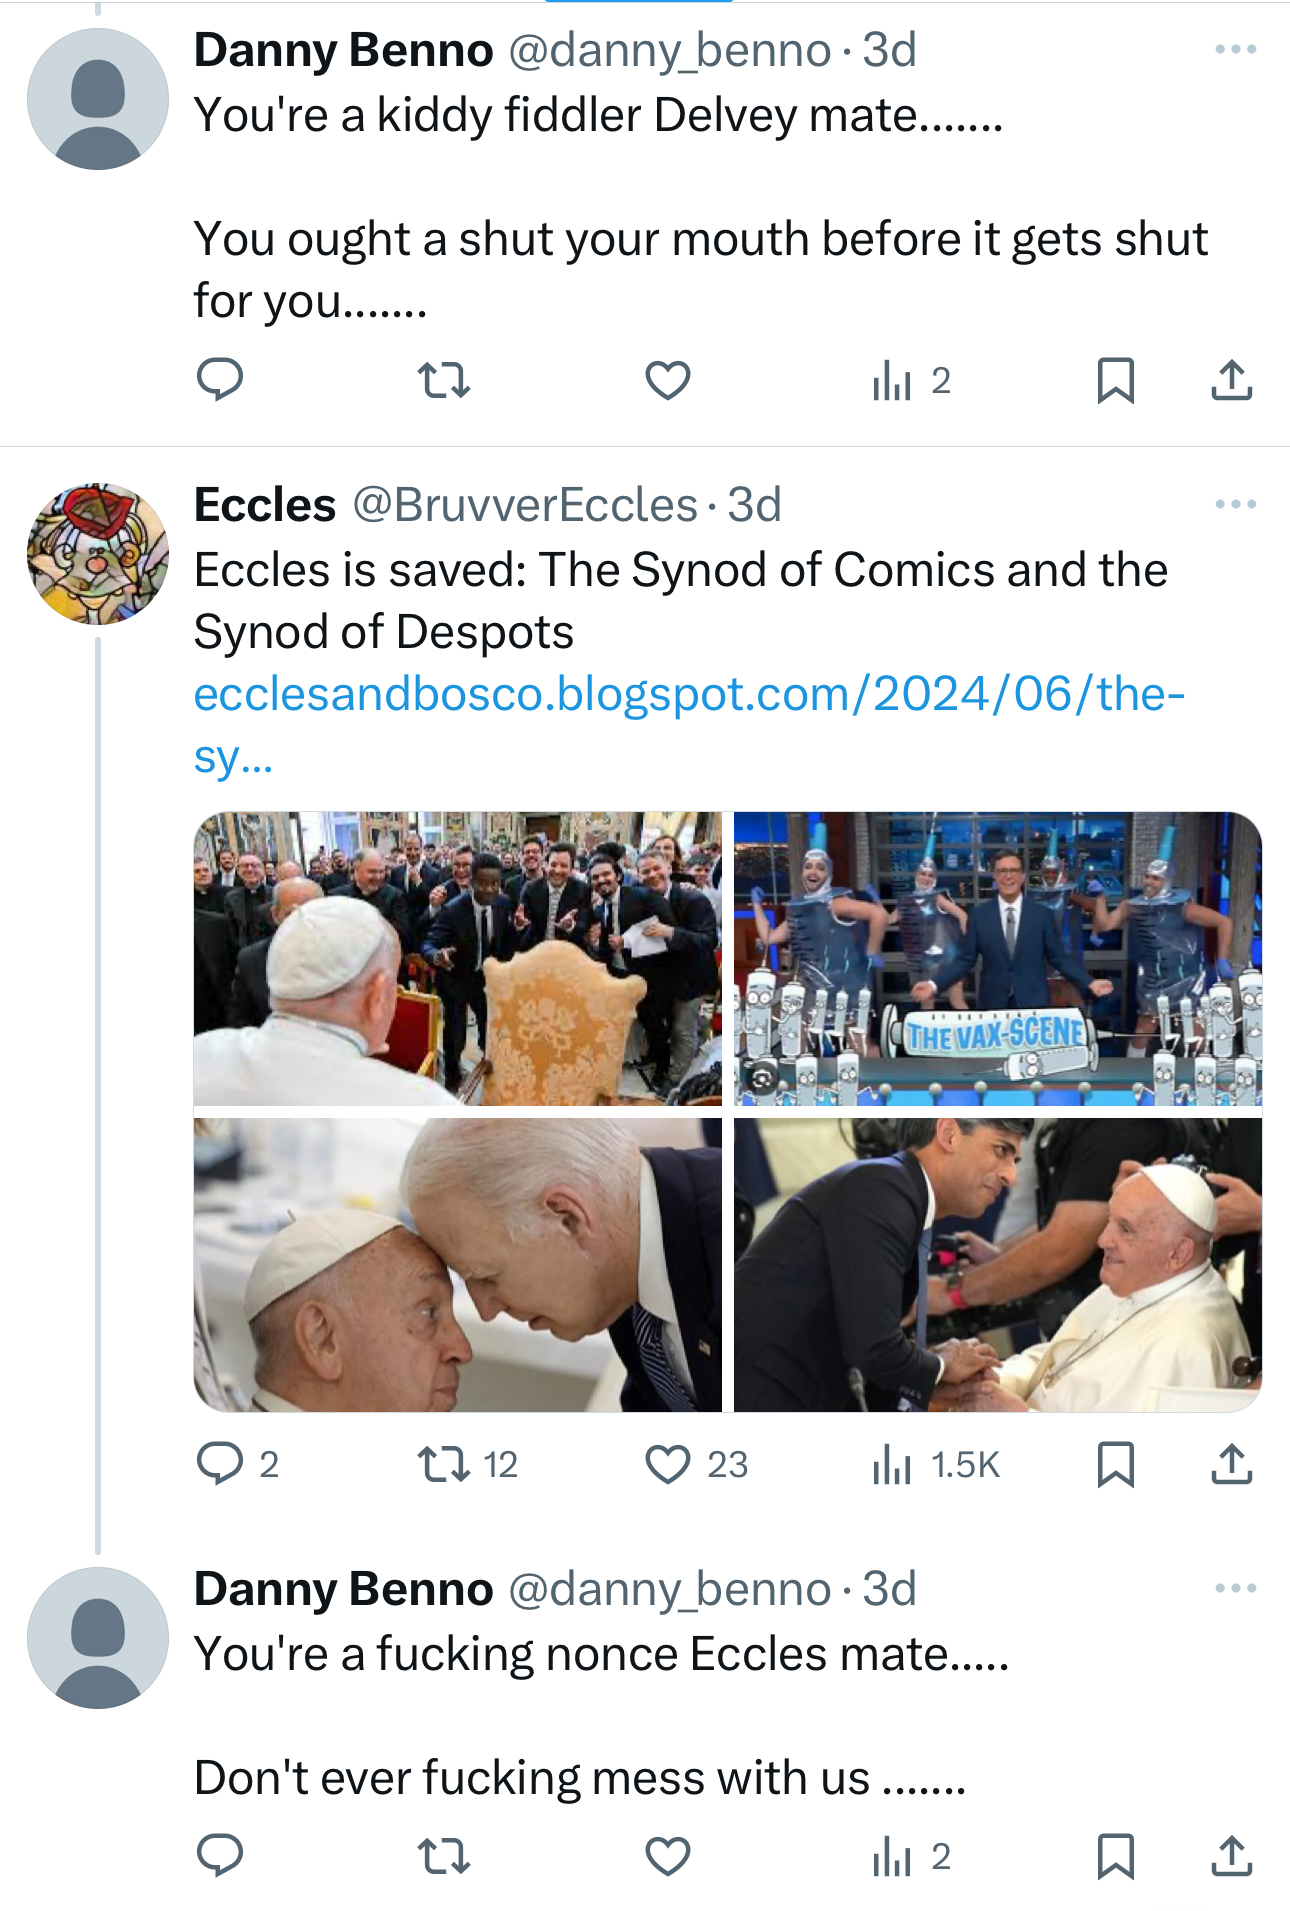Open the ecclesandbosco.blogspot.com link
Screen dimensions: 1290x1911
coord(688,694)
